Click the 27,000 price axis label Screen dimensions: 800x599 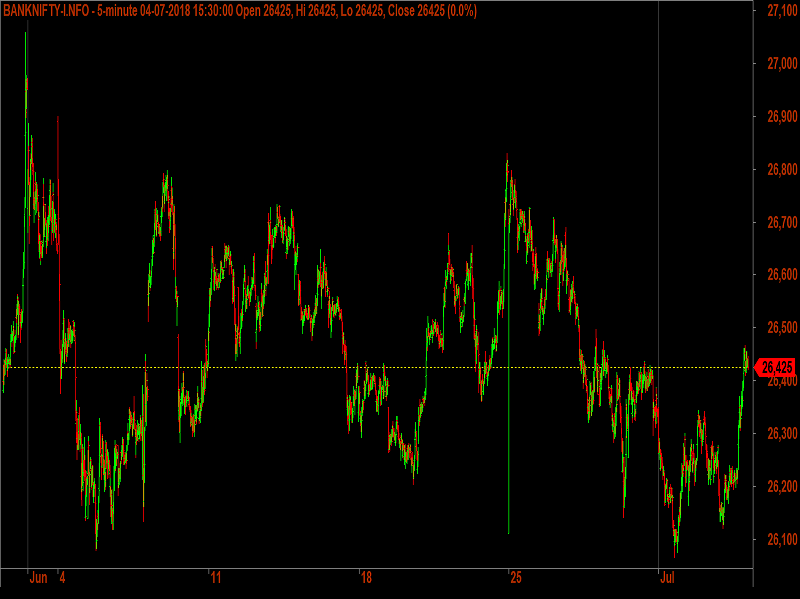782,63
